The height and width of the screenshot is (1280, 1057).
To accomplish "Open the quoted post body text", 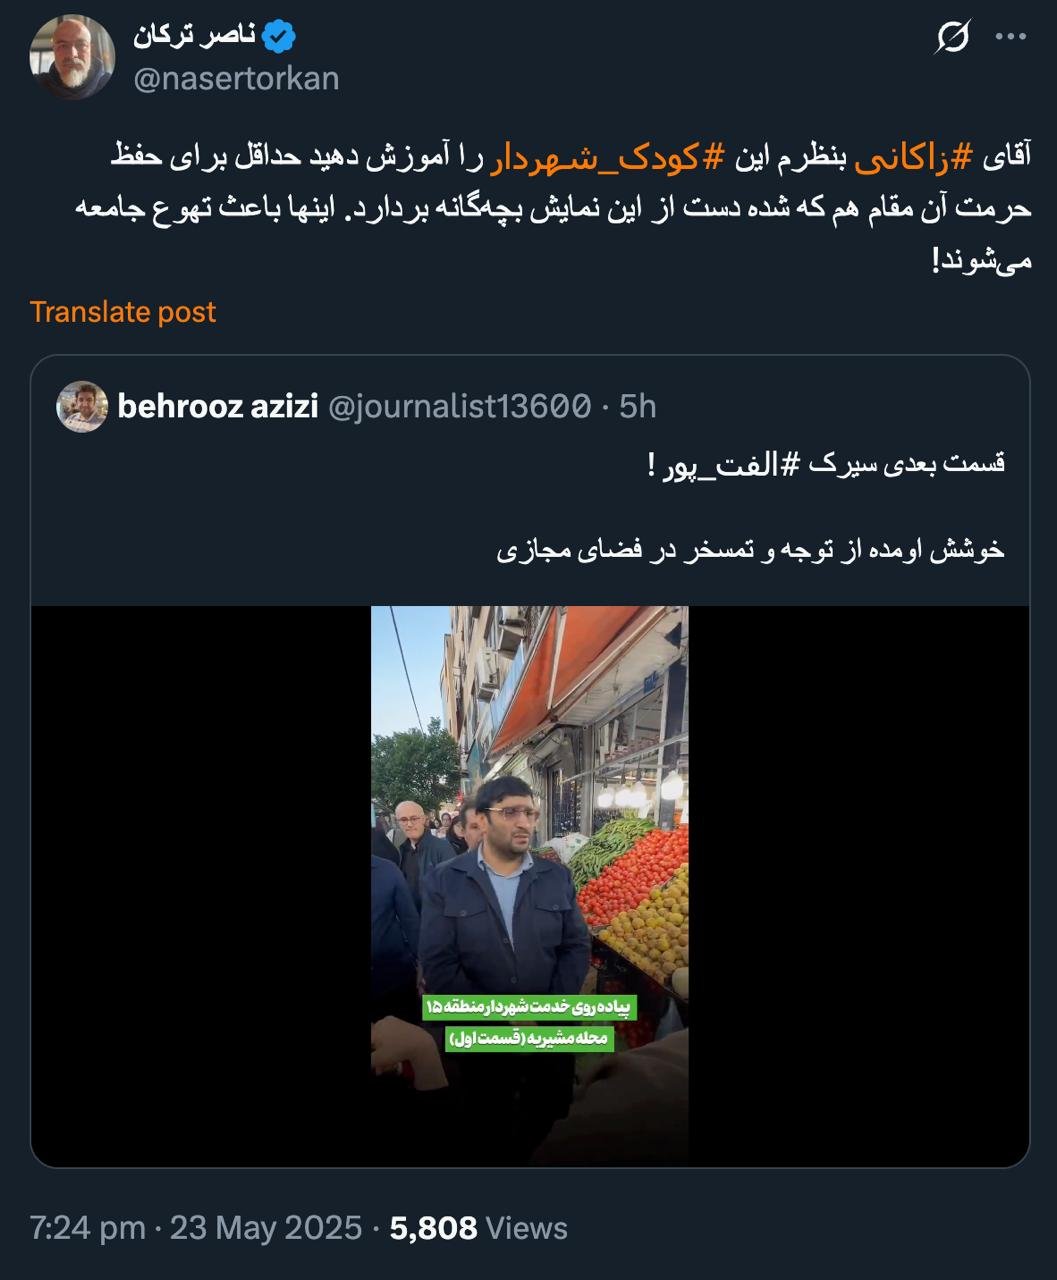I will [750, 506].
